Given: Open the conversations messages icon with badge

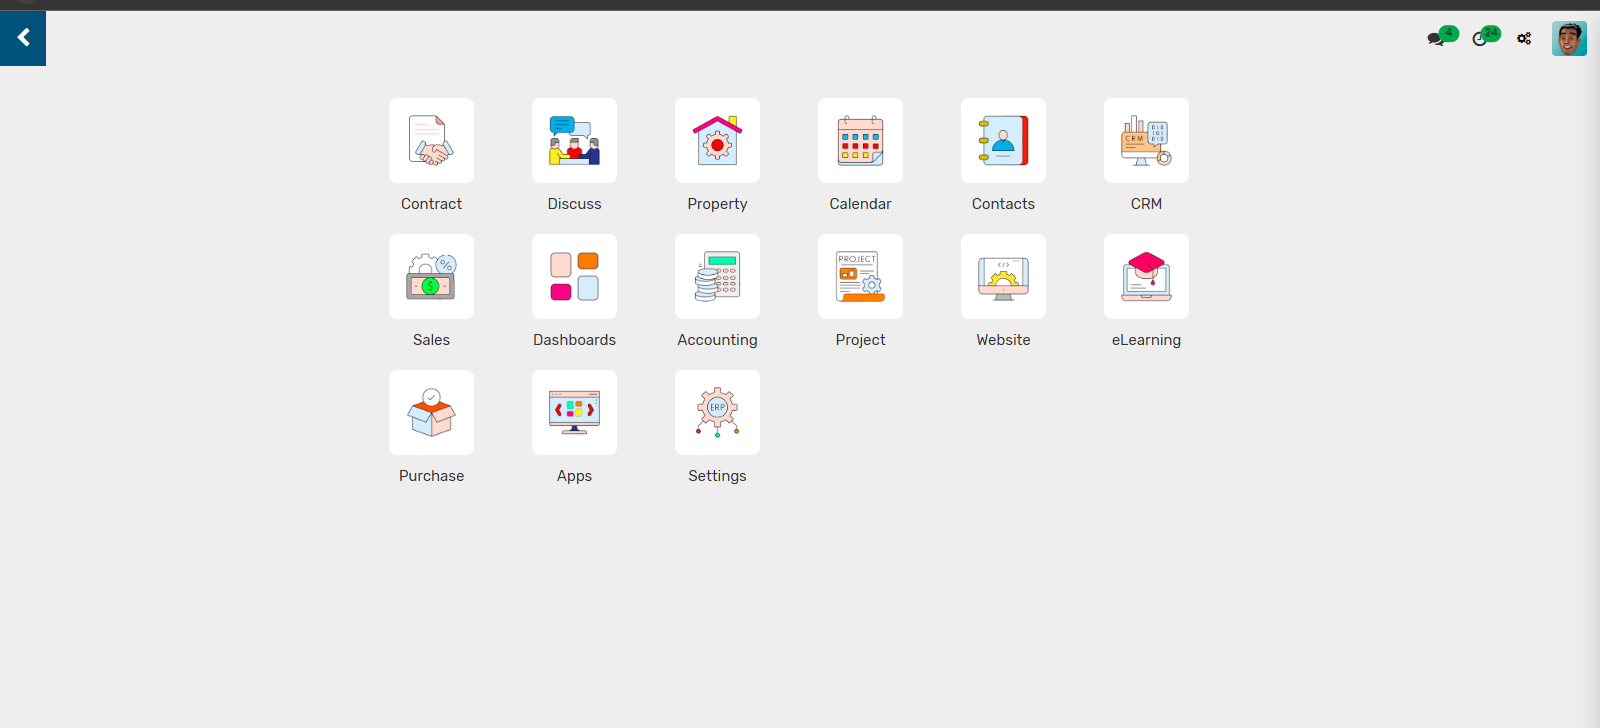Looking at the screenshot, I should 1436,39.
